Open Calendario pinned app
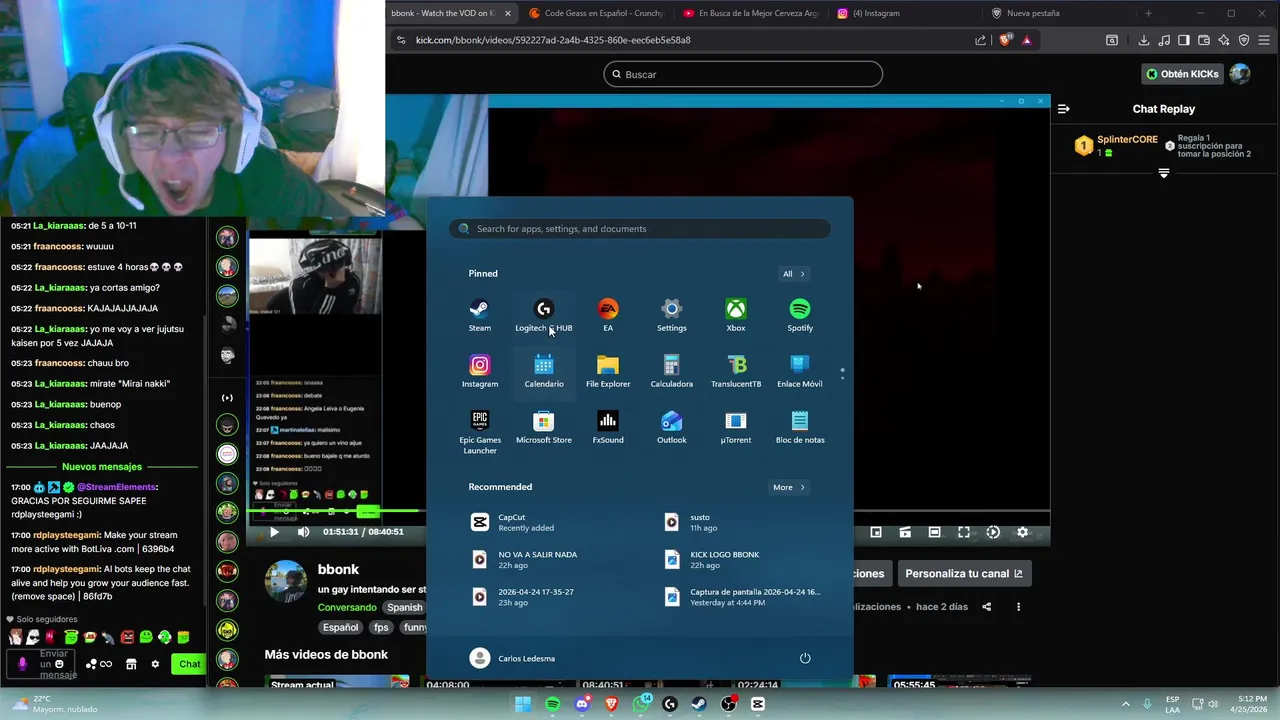 pyautogui.click(x=544, y=371)
